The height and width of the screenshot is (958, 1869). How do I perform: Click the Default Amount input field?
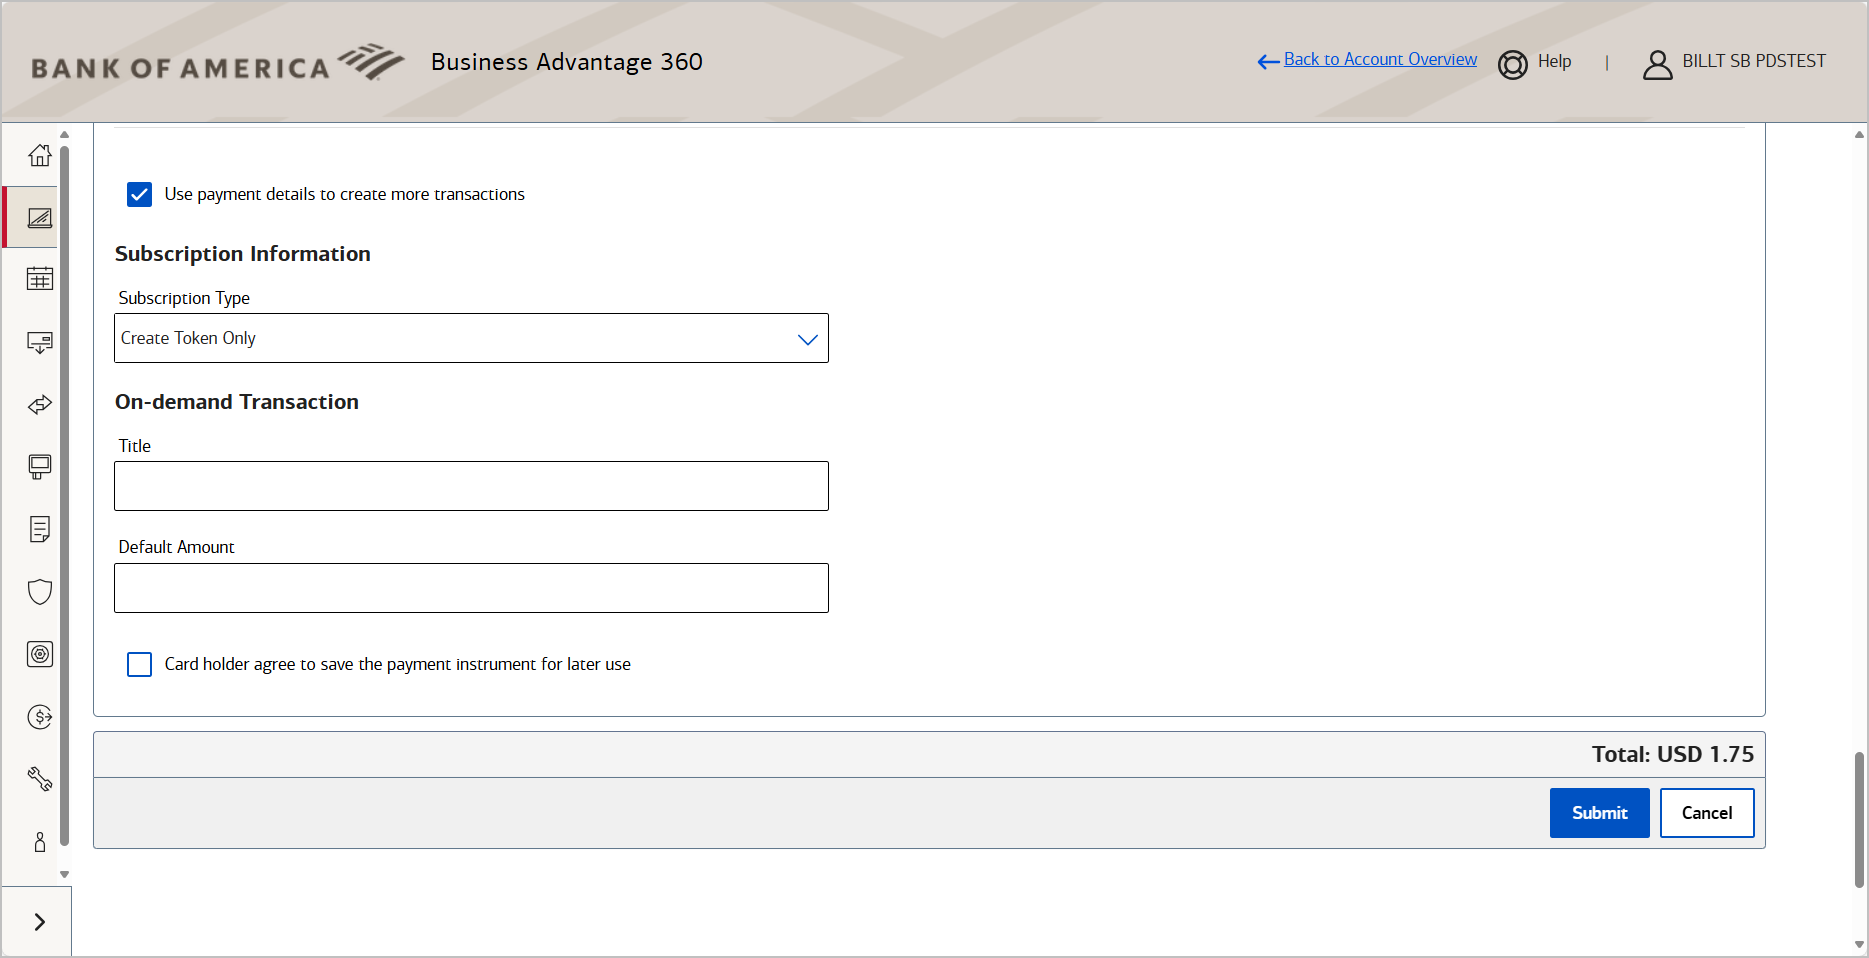pos(471,588)
